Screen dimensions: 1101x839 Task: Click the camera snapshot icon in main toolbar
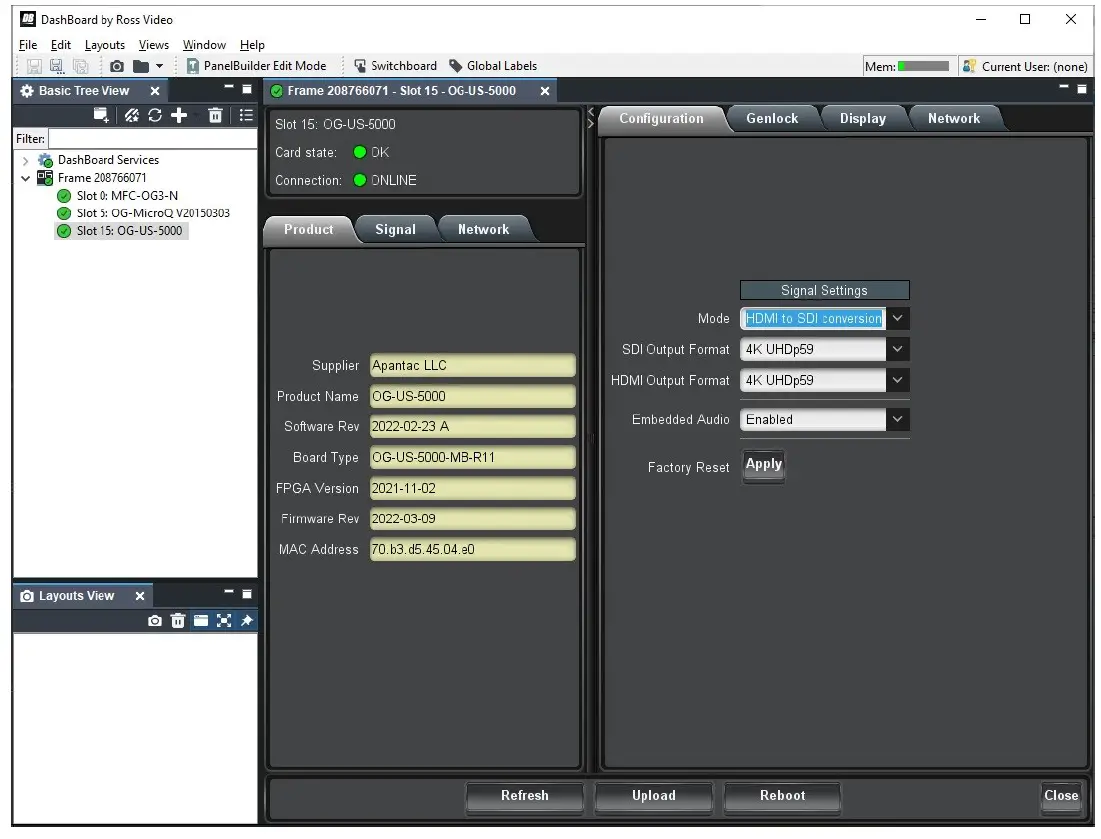[117, 66]
